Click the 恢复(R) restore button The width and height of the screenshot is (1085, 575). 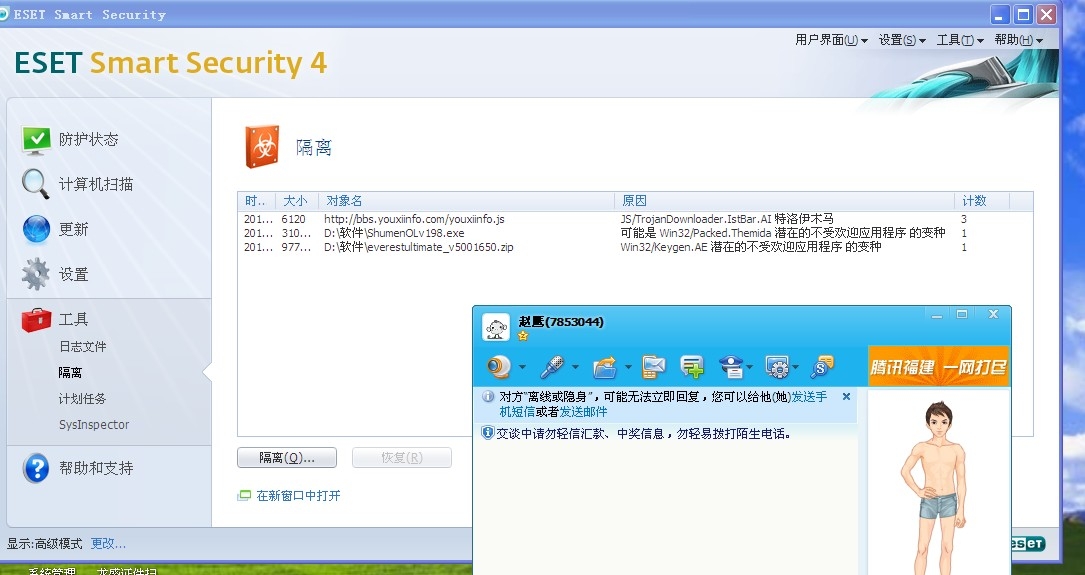(401, 457)
